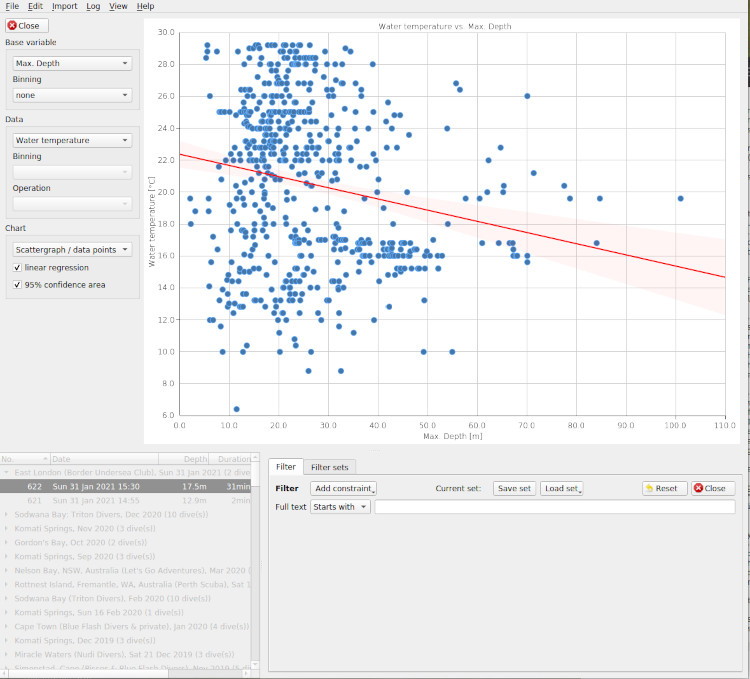Close the statistics panel using top-left Close button
The image size is (750, 679).
point(27,25)
